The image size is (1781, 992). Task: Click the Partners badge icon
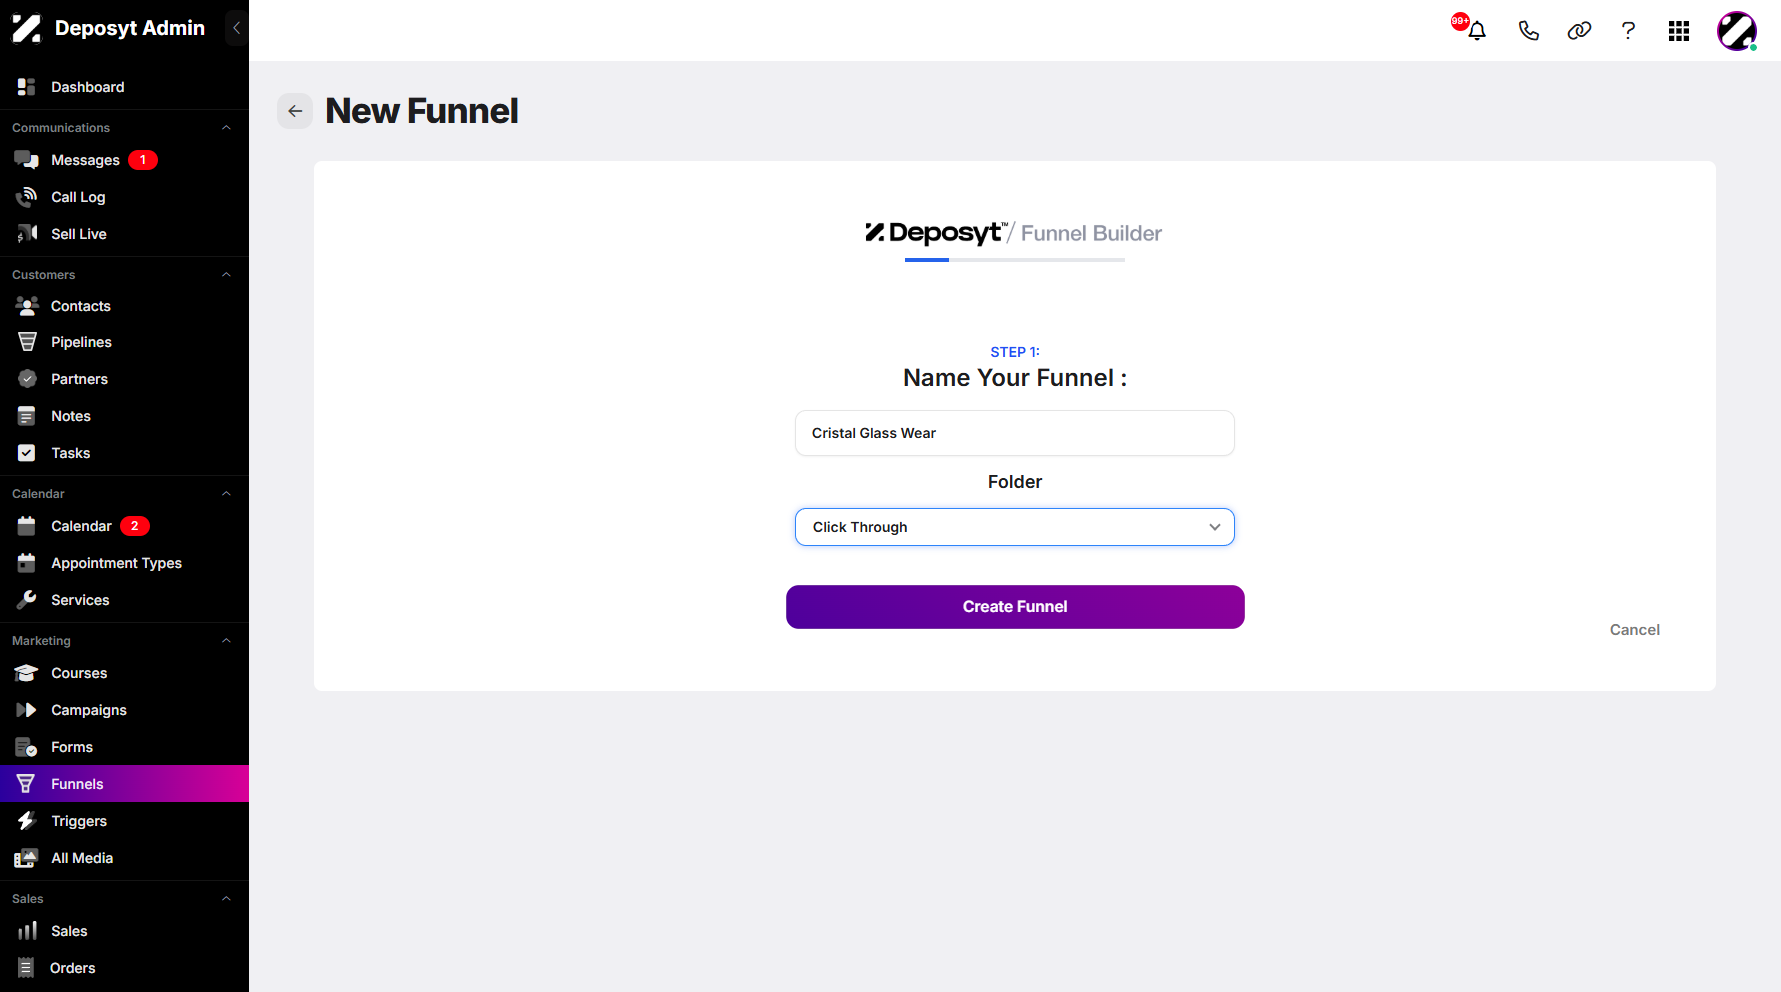click(x=27, y=379)
